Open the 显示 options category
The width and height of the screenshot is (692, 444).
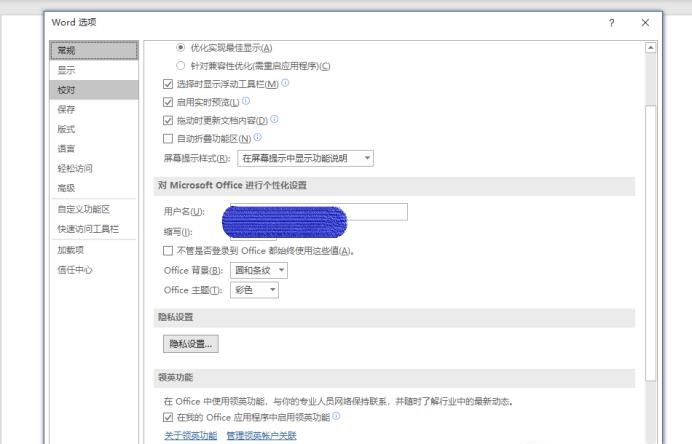(94, 70)
